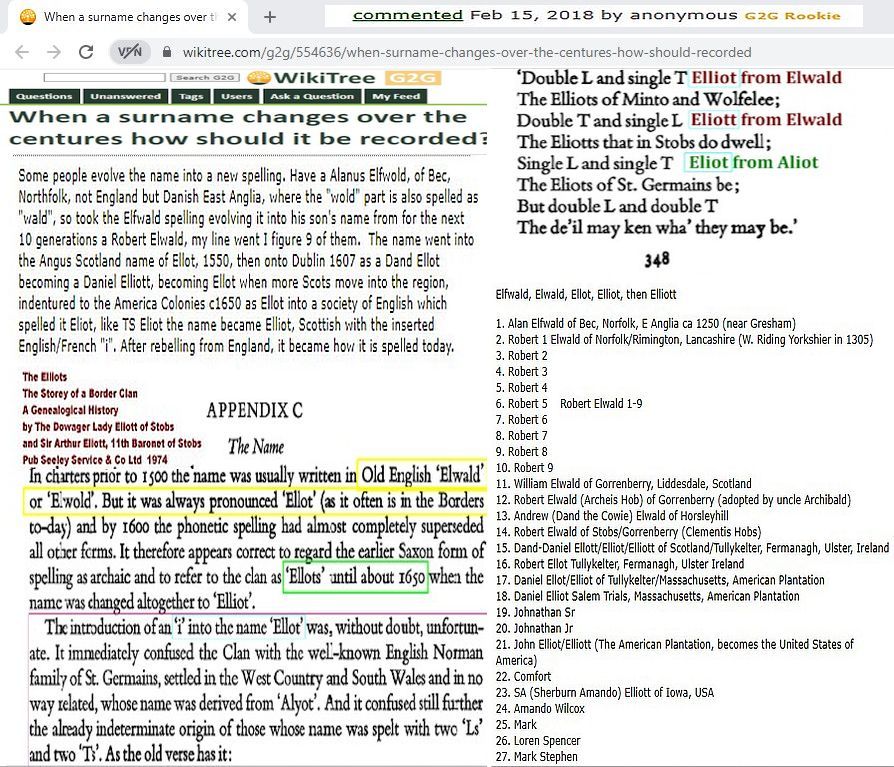Click the question title 'When a surname changes over the centures'
The height and width of the screenshot is (767, 894).
click(x=248, y=128)
